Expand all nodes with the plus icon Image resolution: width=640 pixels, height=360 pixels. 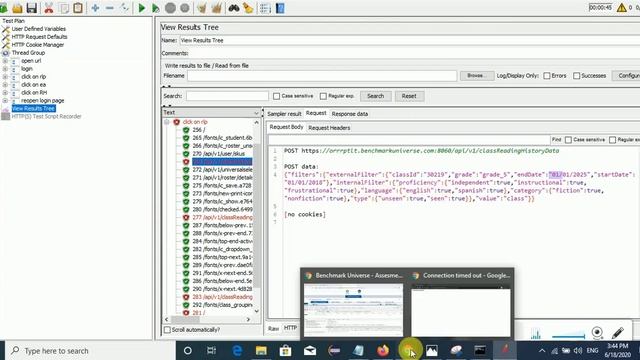[95, 8]
